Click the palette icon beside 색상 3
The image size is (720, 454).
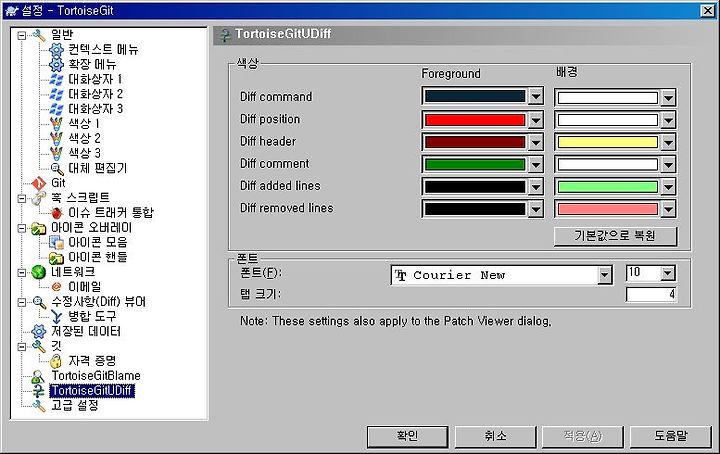[x=56, y=153]
